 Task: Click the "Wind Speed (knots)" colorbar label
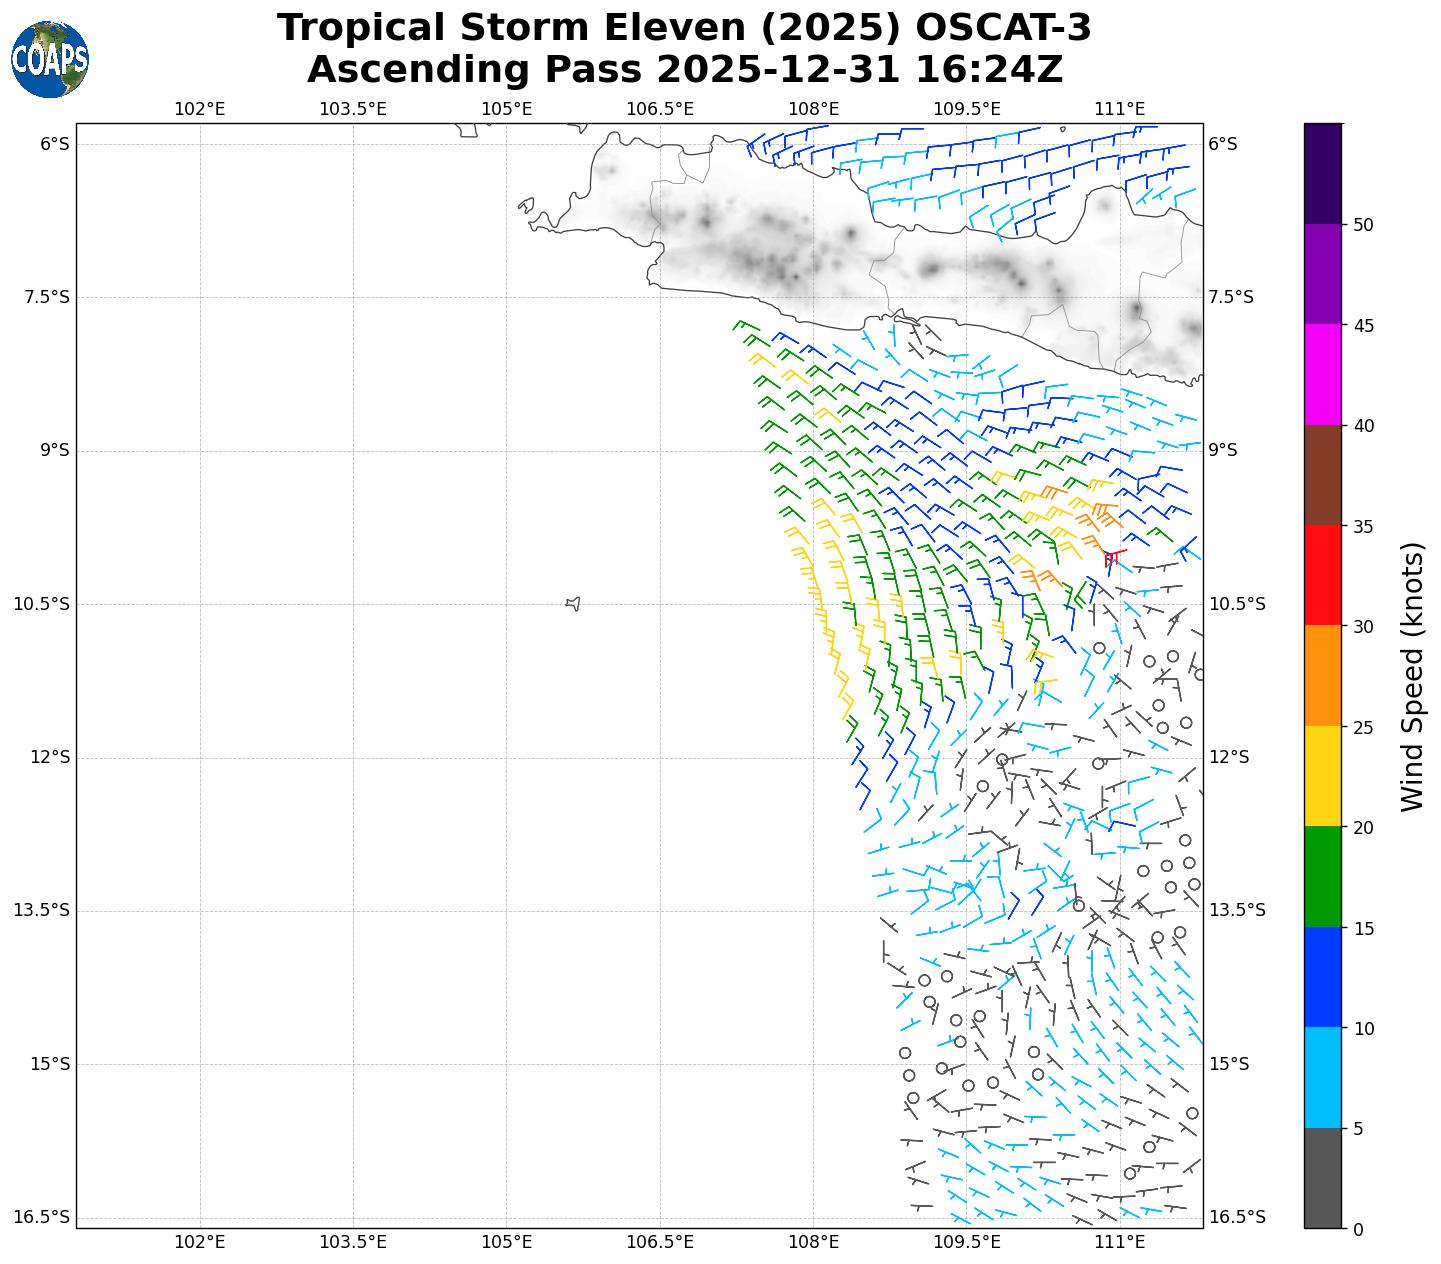[x=1411, y=676]
